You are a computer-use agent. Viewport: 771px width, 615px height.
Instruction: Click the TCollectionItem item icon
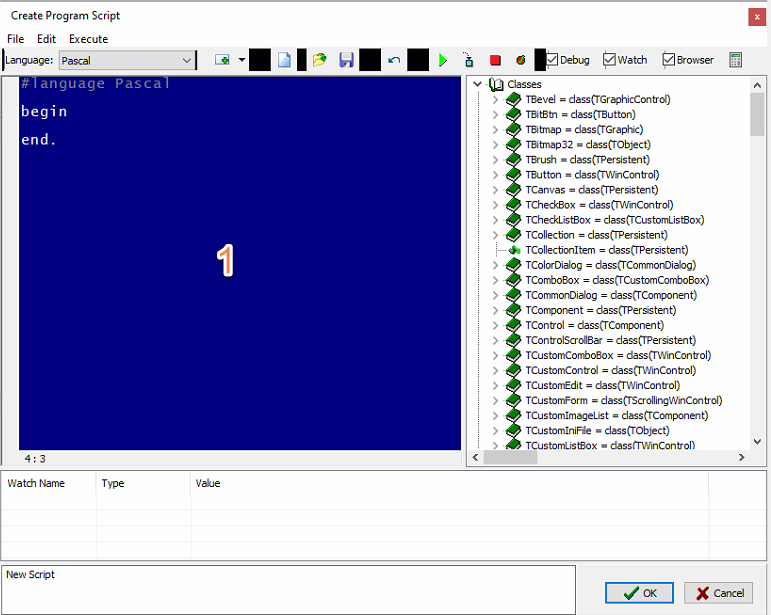(514, 250)
